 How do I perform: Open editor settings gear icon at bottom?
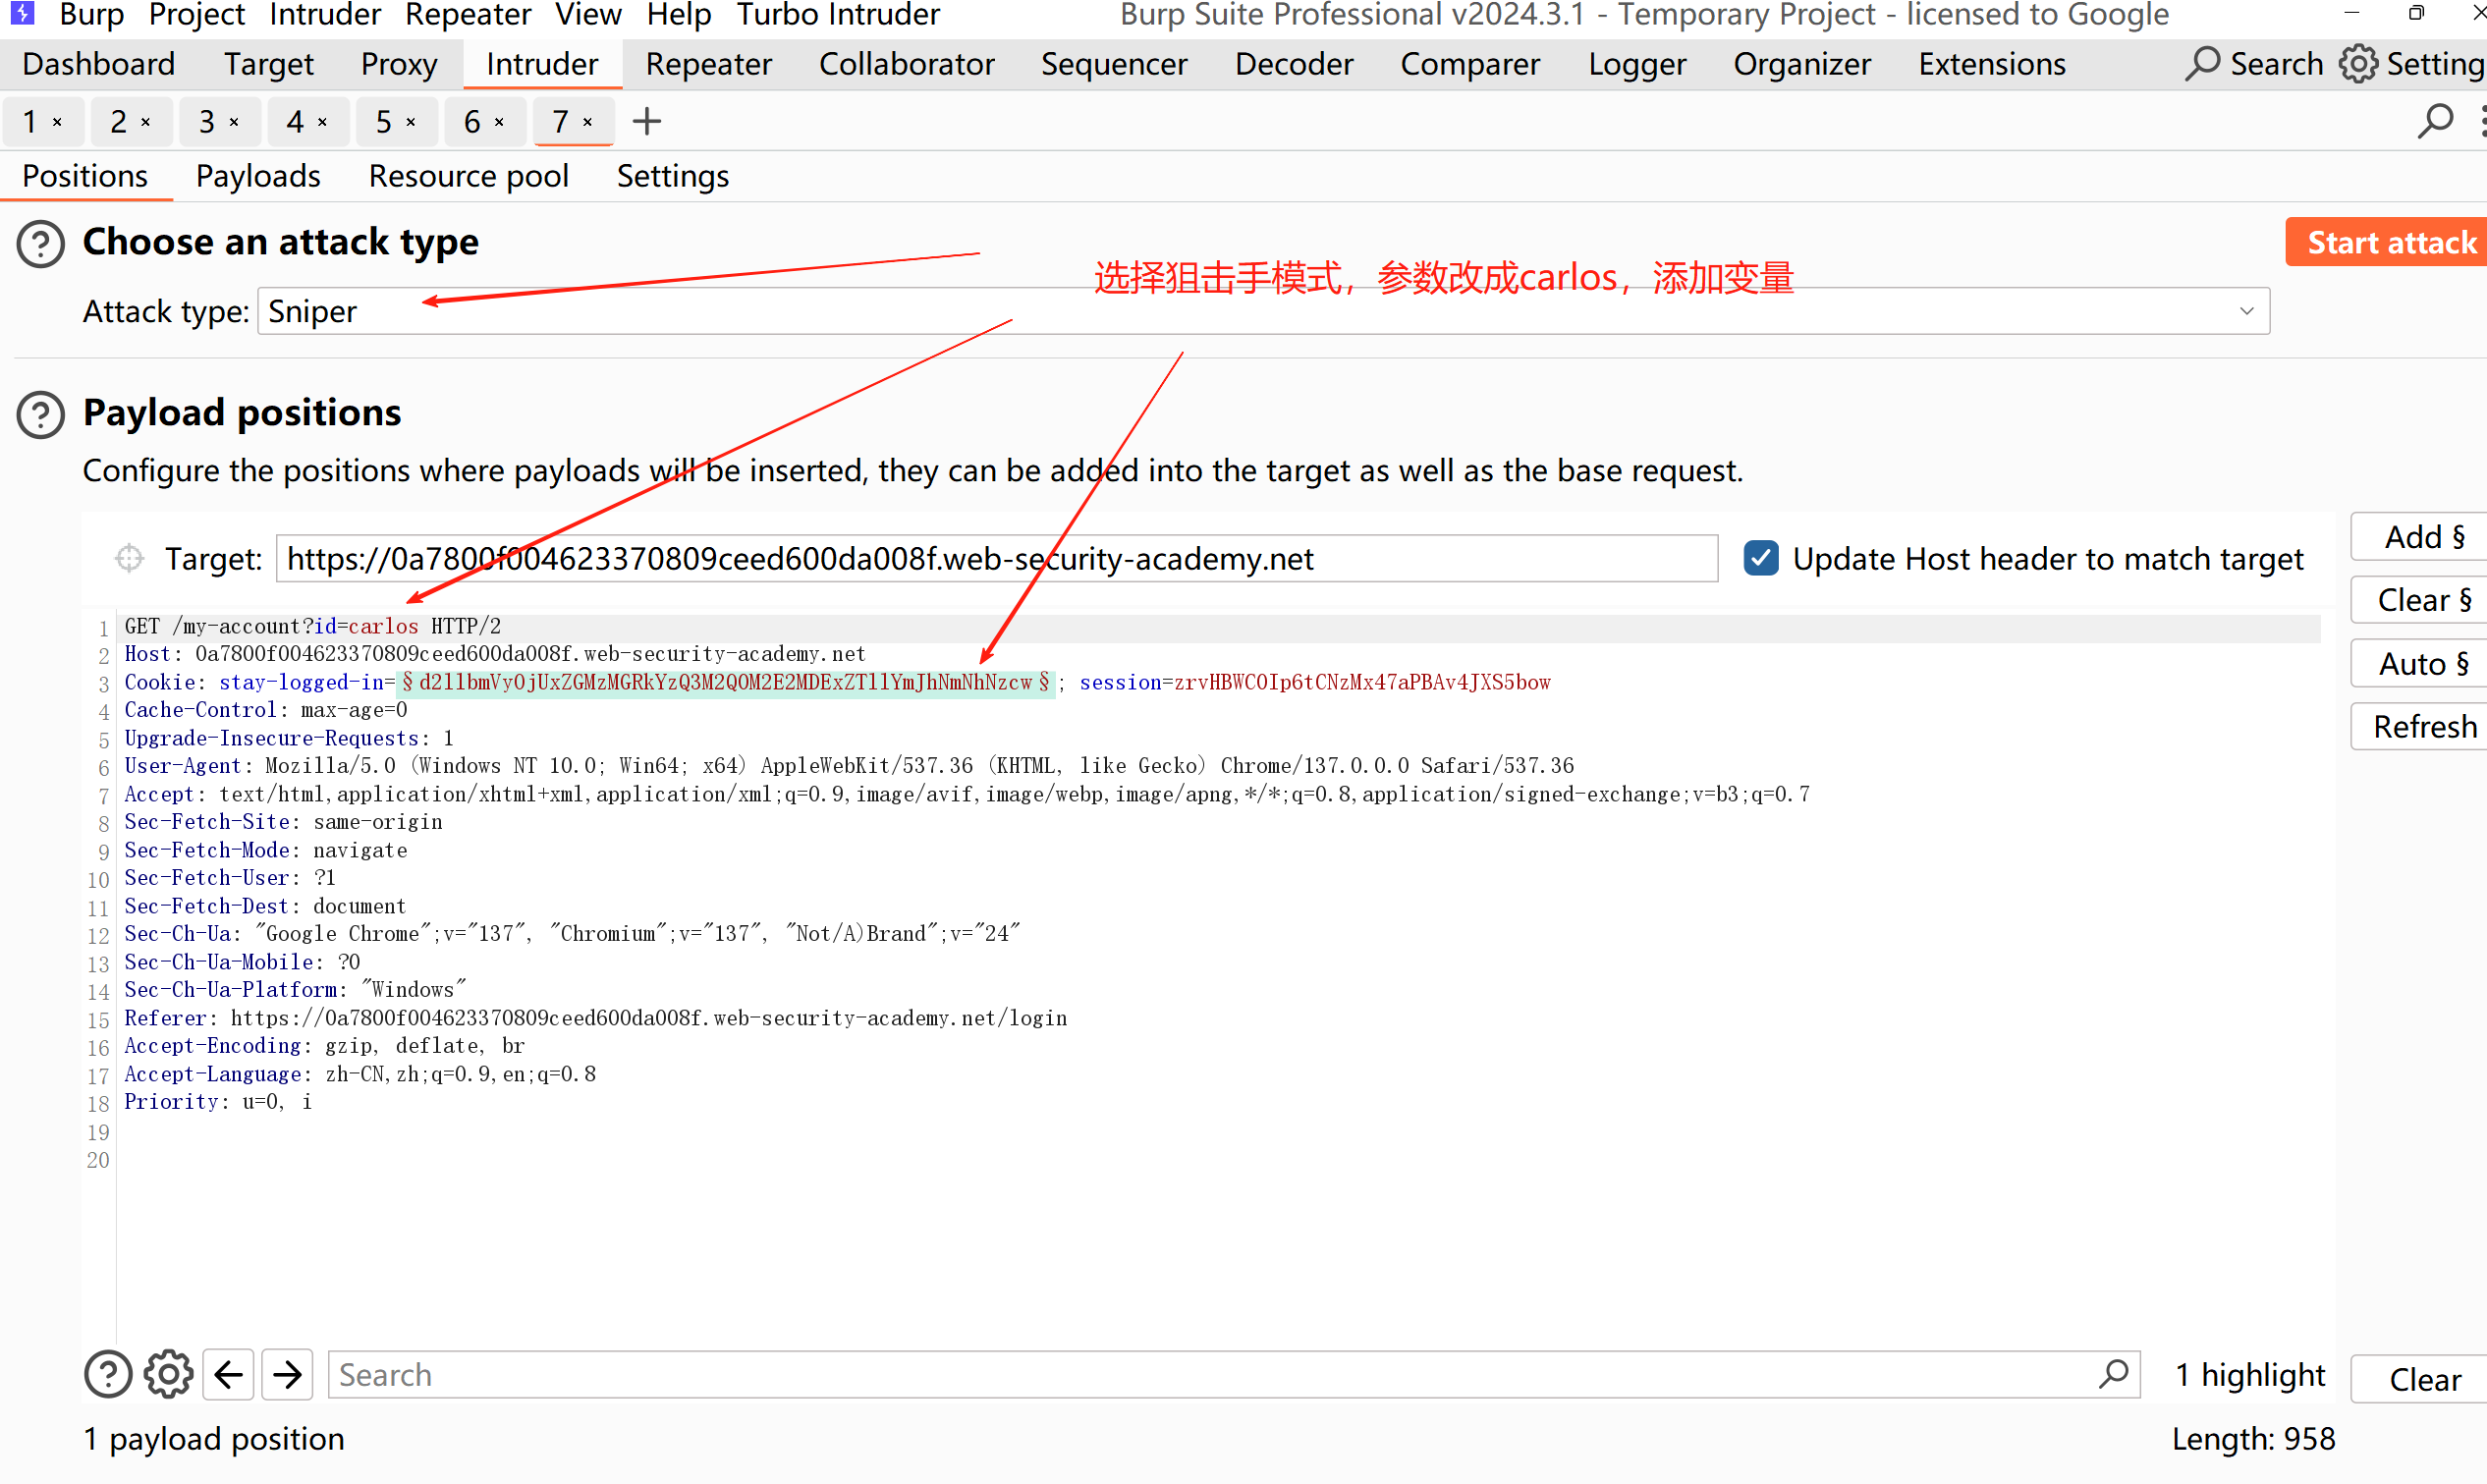pos(168,1374)
